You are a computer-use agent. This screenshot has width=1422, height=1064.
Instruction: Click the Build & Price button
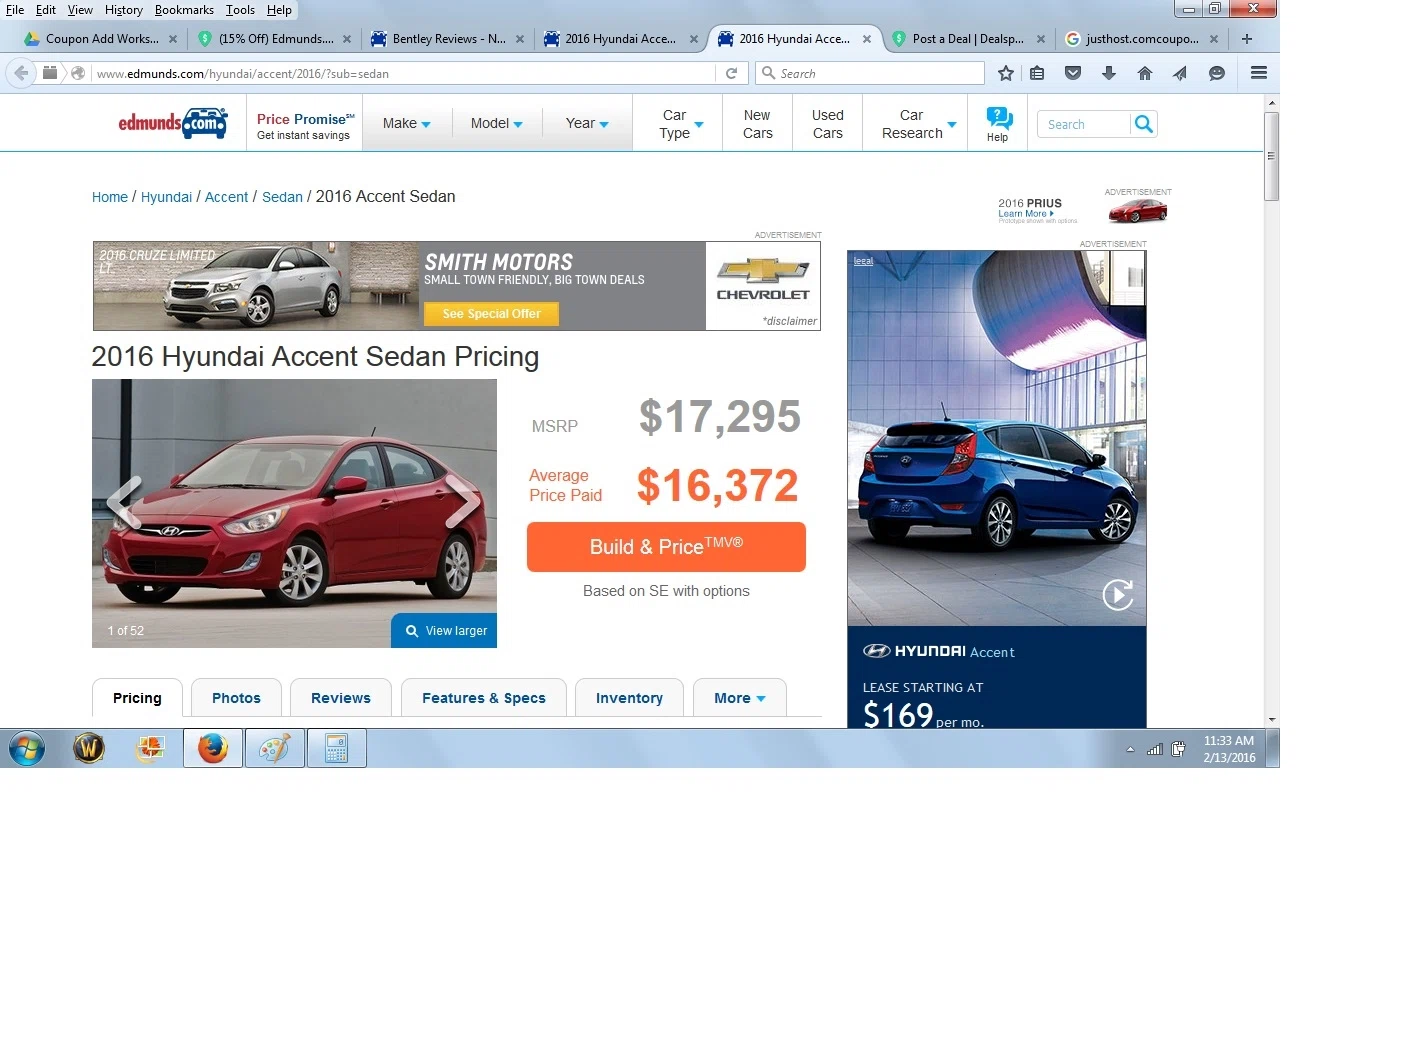point(666,547)
